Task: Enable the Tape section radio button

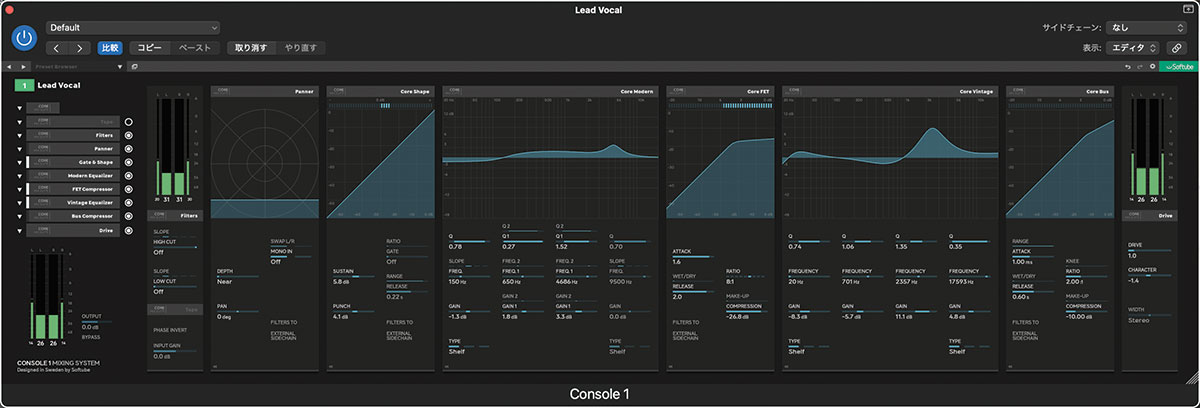Action: pos(129,121)
